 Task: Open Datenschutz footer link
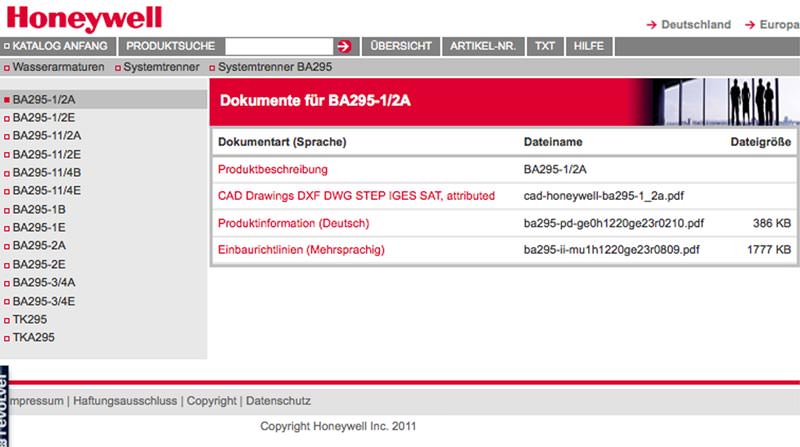pyautogui.click(x=278, y=401)
